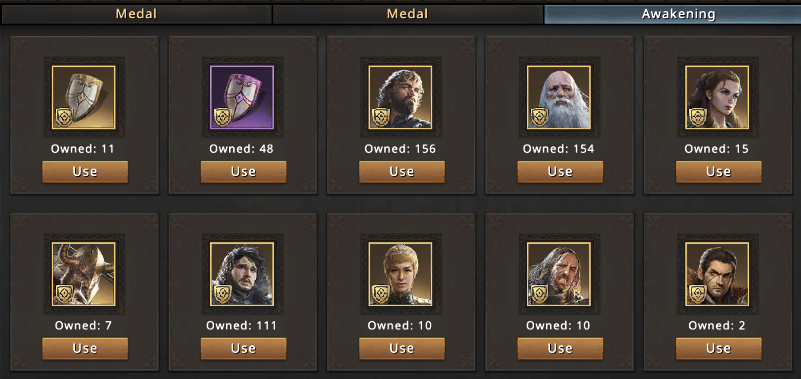The width and height of the screenshot is (801, 379).
Task: Switch to the Awakening tab
Action: coord(672,14)
